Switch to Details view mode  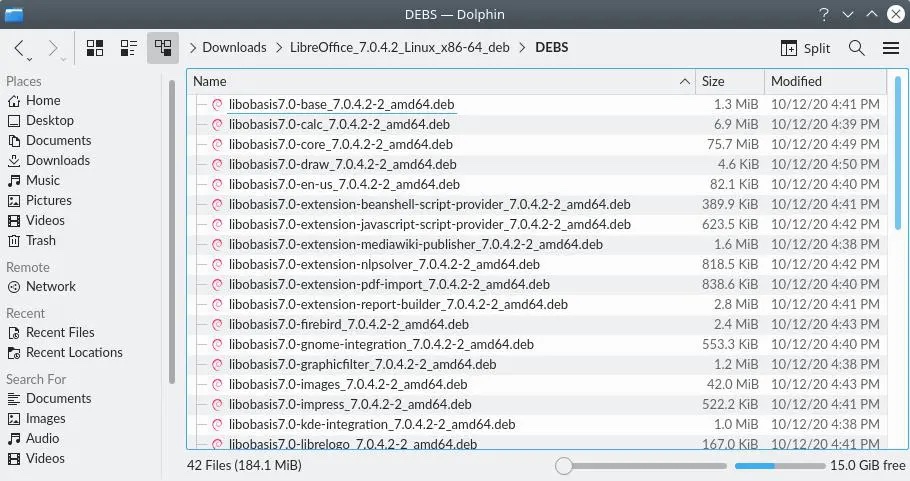(162, 48)
